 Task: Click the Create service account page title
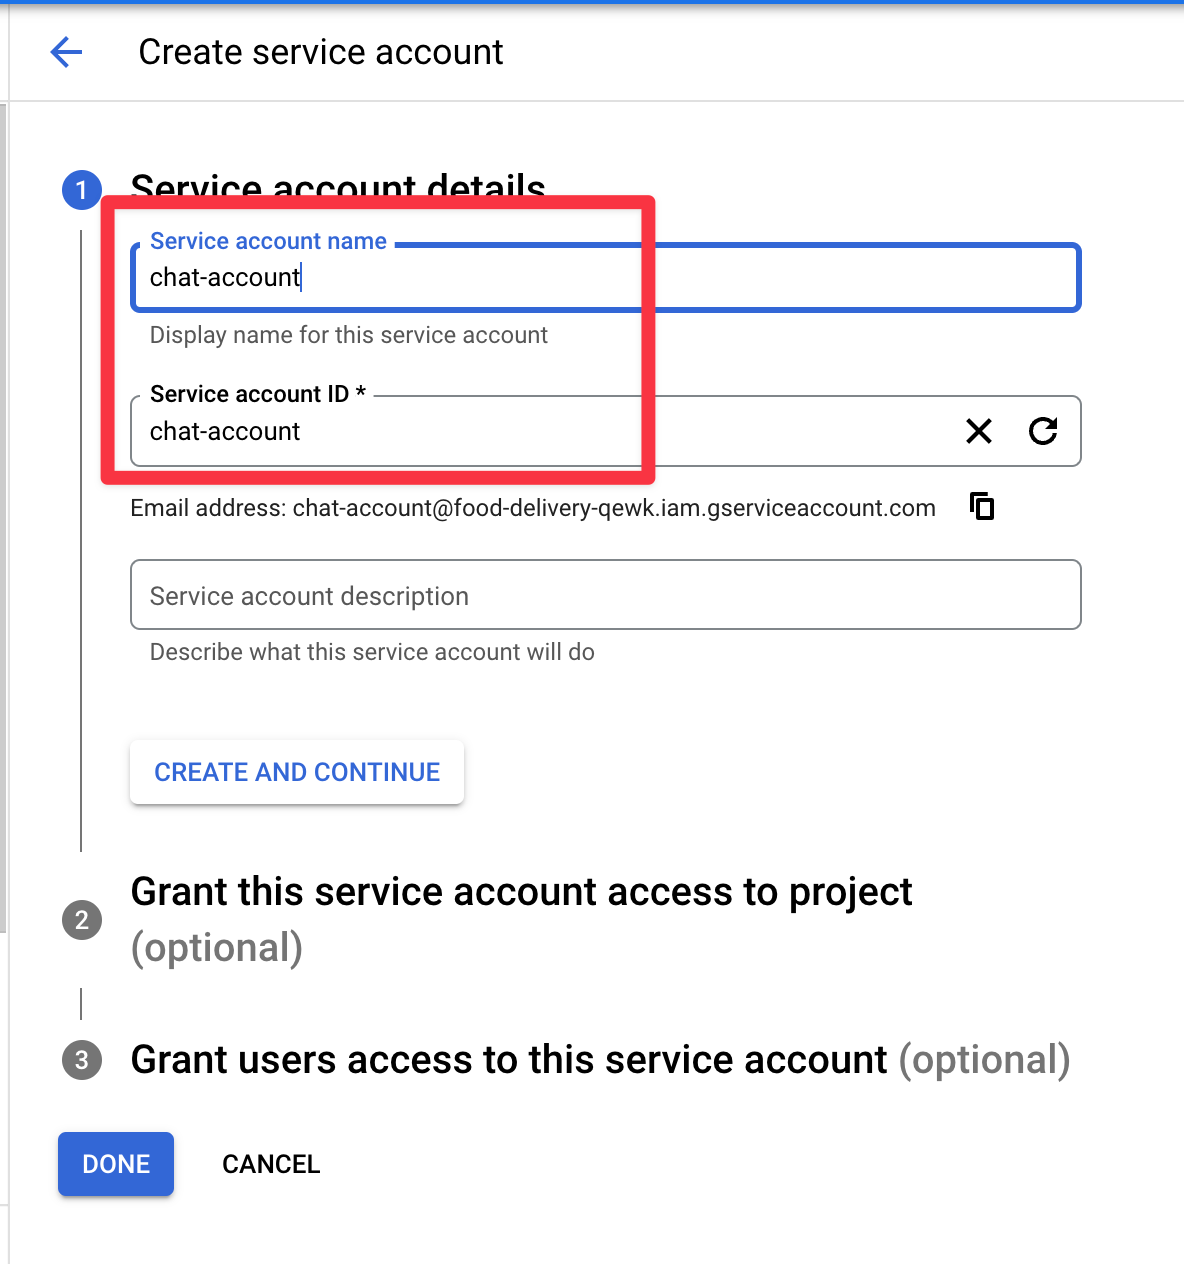point(320,52)
